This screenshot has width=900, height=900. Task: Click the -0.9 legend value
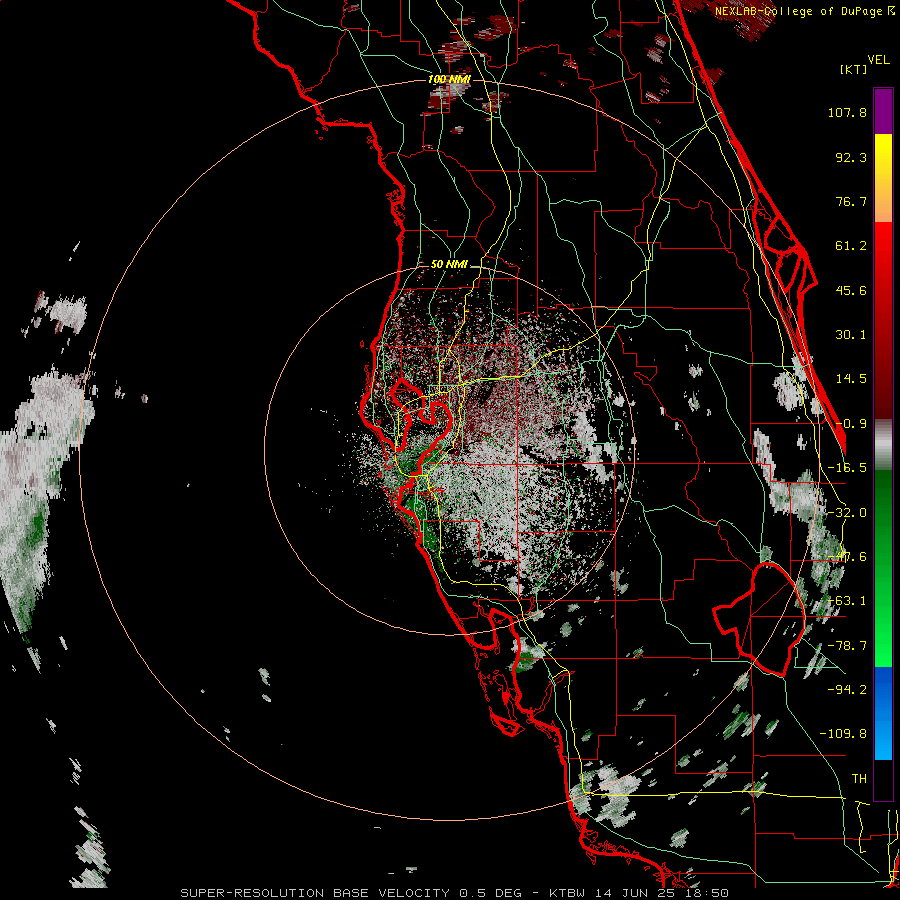(851, 424)
